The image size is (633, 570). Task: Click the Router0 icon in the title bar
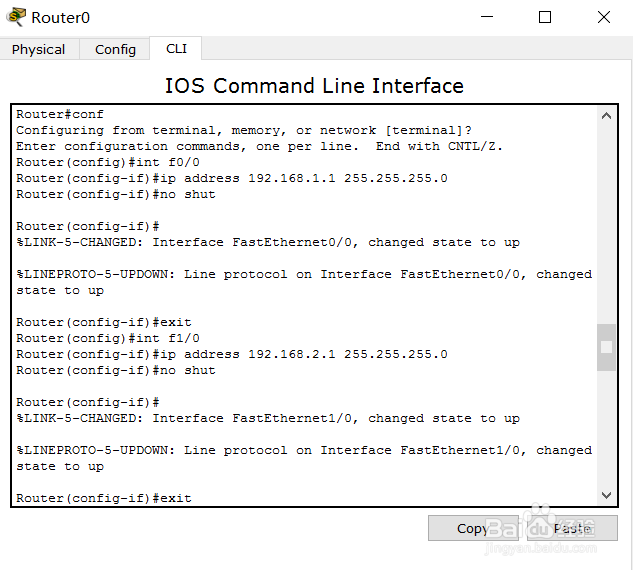coord(16,17)
